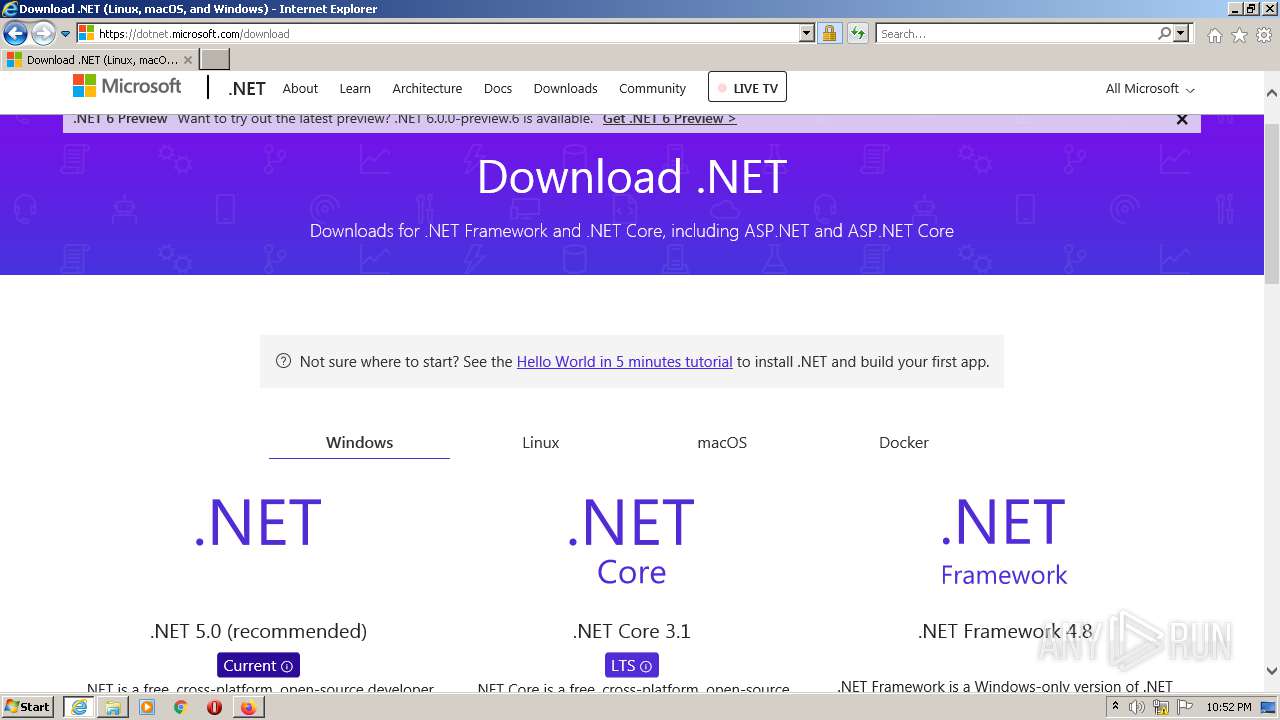This screenshot has width=1280, height=720.
Task: Click the page scrollbar down arrow
Action: [1272, 672]
